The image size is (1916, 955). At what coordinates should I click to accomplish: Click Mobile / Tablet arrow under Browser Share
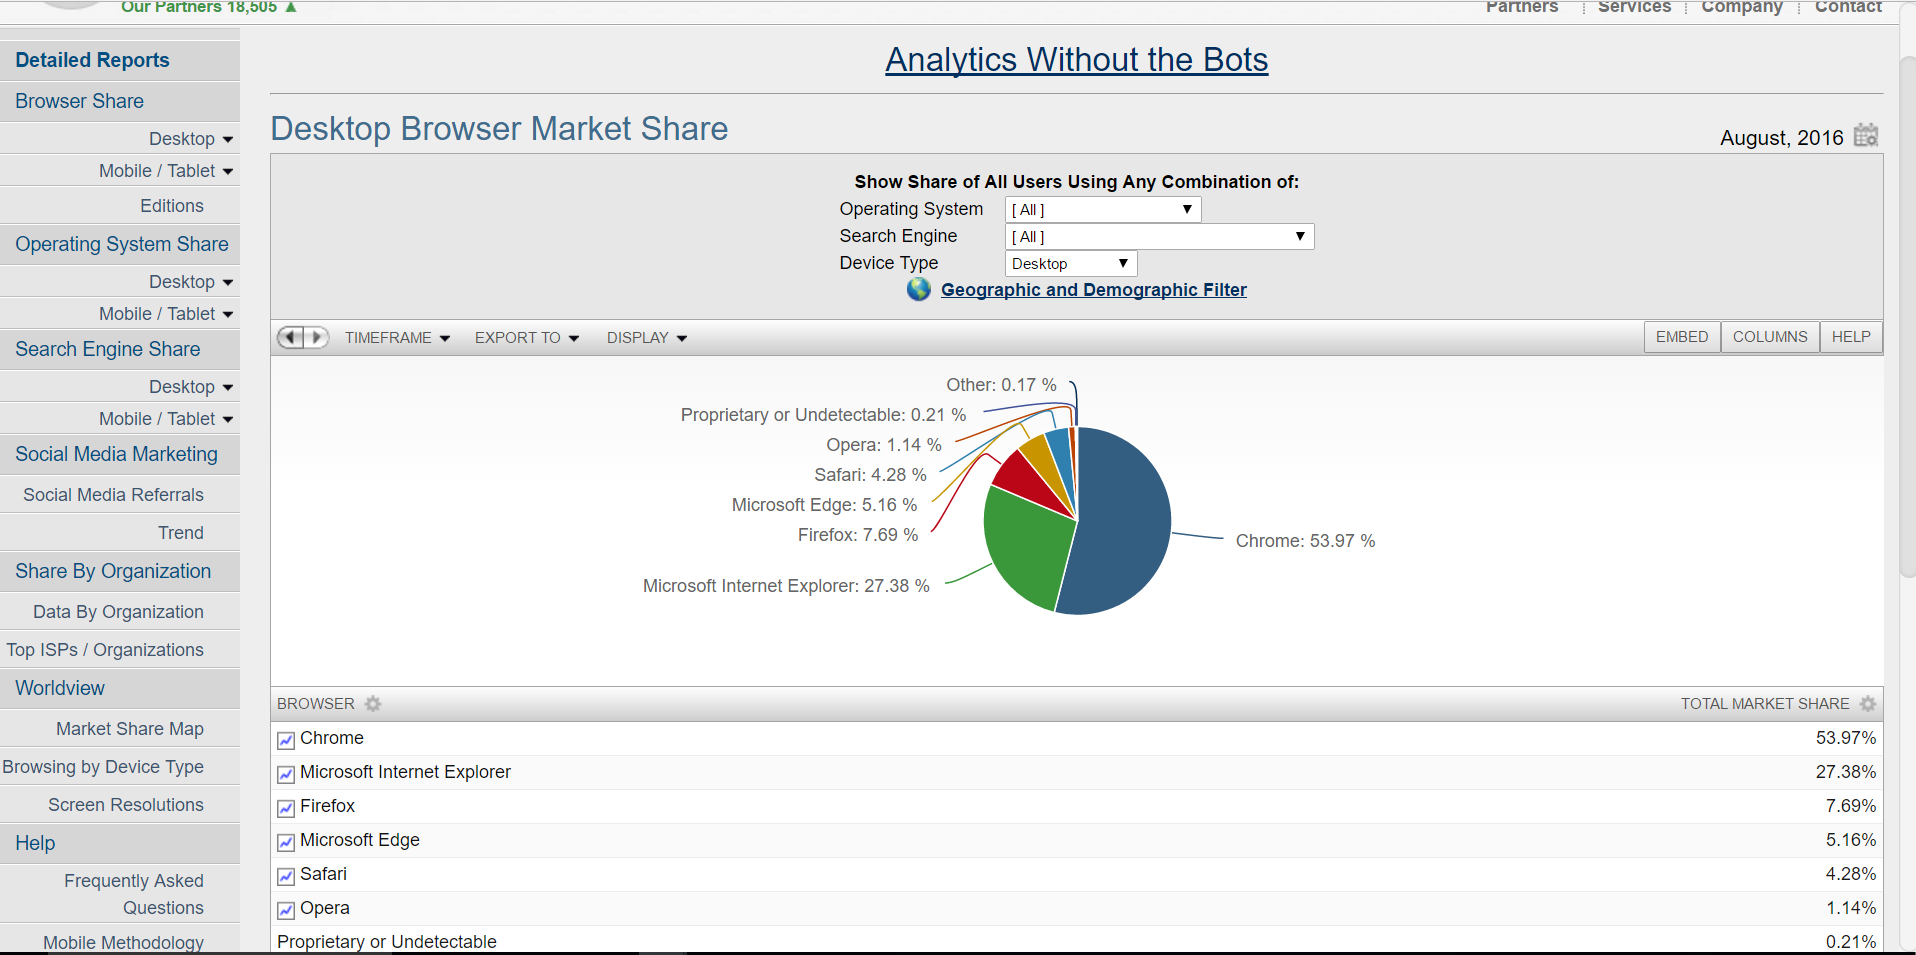[x=228, y=172]
